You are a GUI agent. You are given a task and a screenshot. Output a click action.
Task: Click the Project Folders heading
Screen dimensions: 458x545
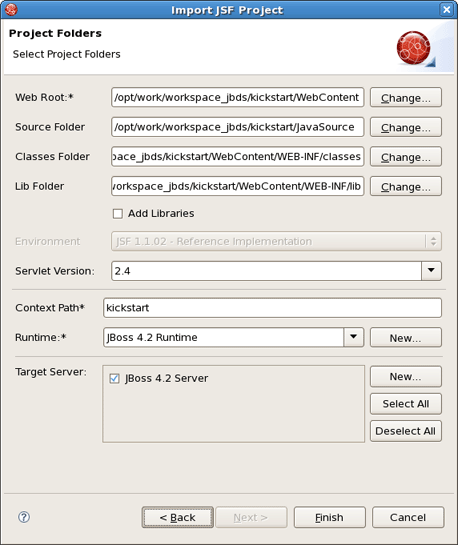point(55,33)
